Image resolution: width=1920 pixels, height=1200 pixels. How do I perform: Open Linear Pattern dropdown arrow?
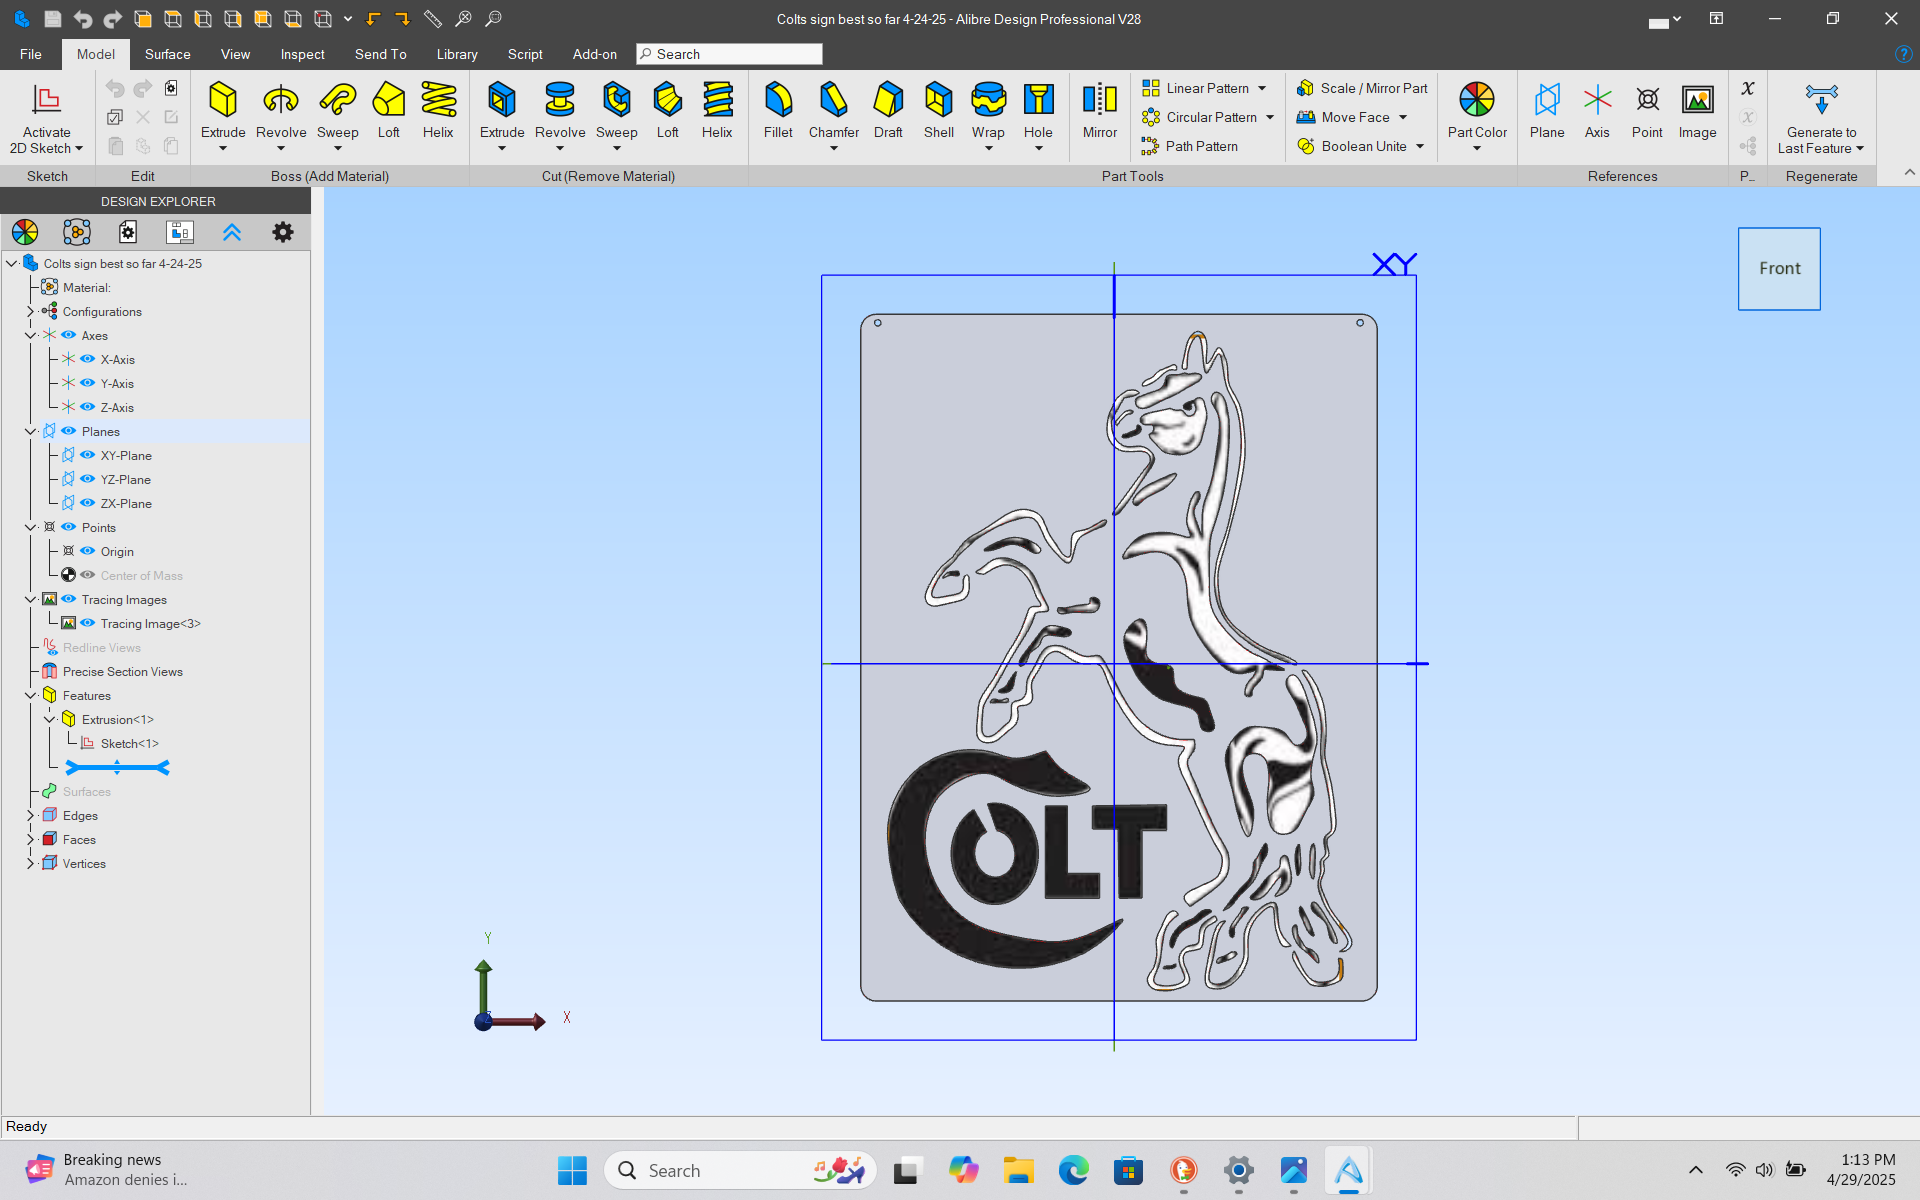[x=1262, y=88]
